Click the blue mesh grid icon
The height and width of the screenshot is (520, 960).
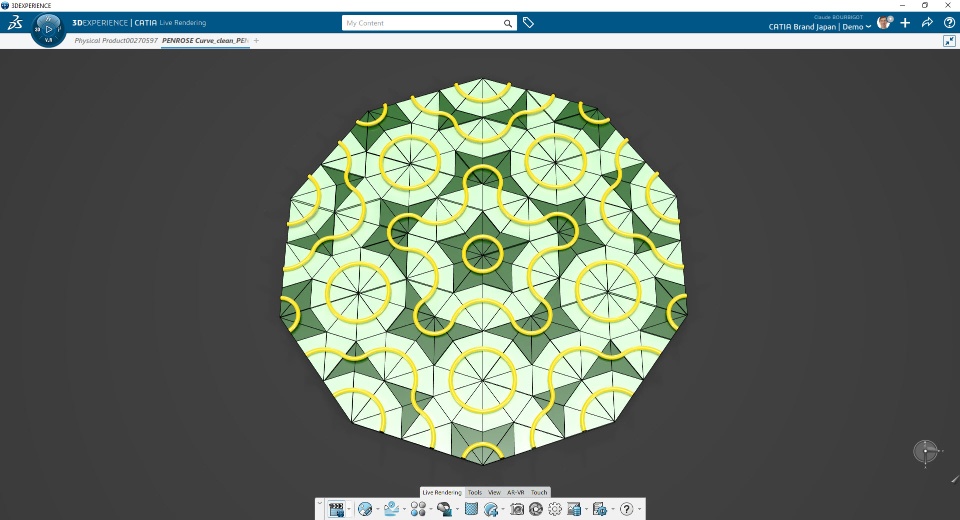pos(471,509)
